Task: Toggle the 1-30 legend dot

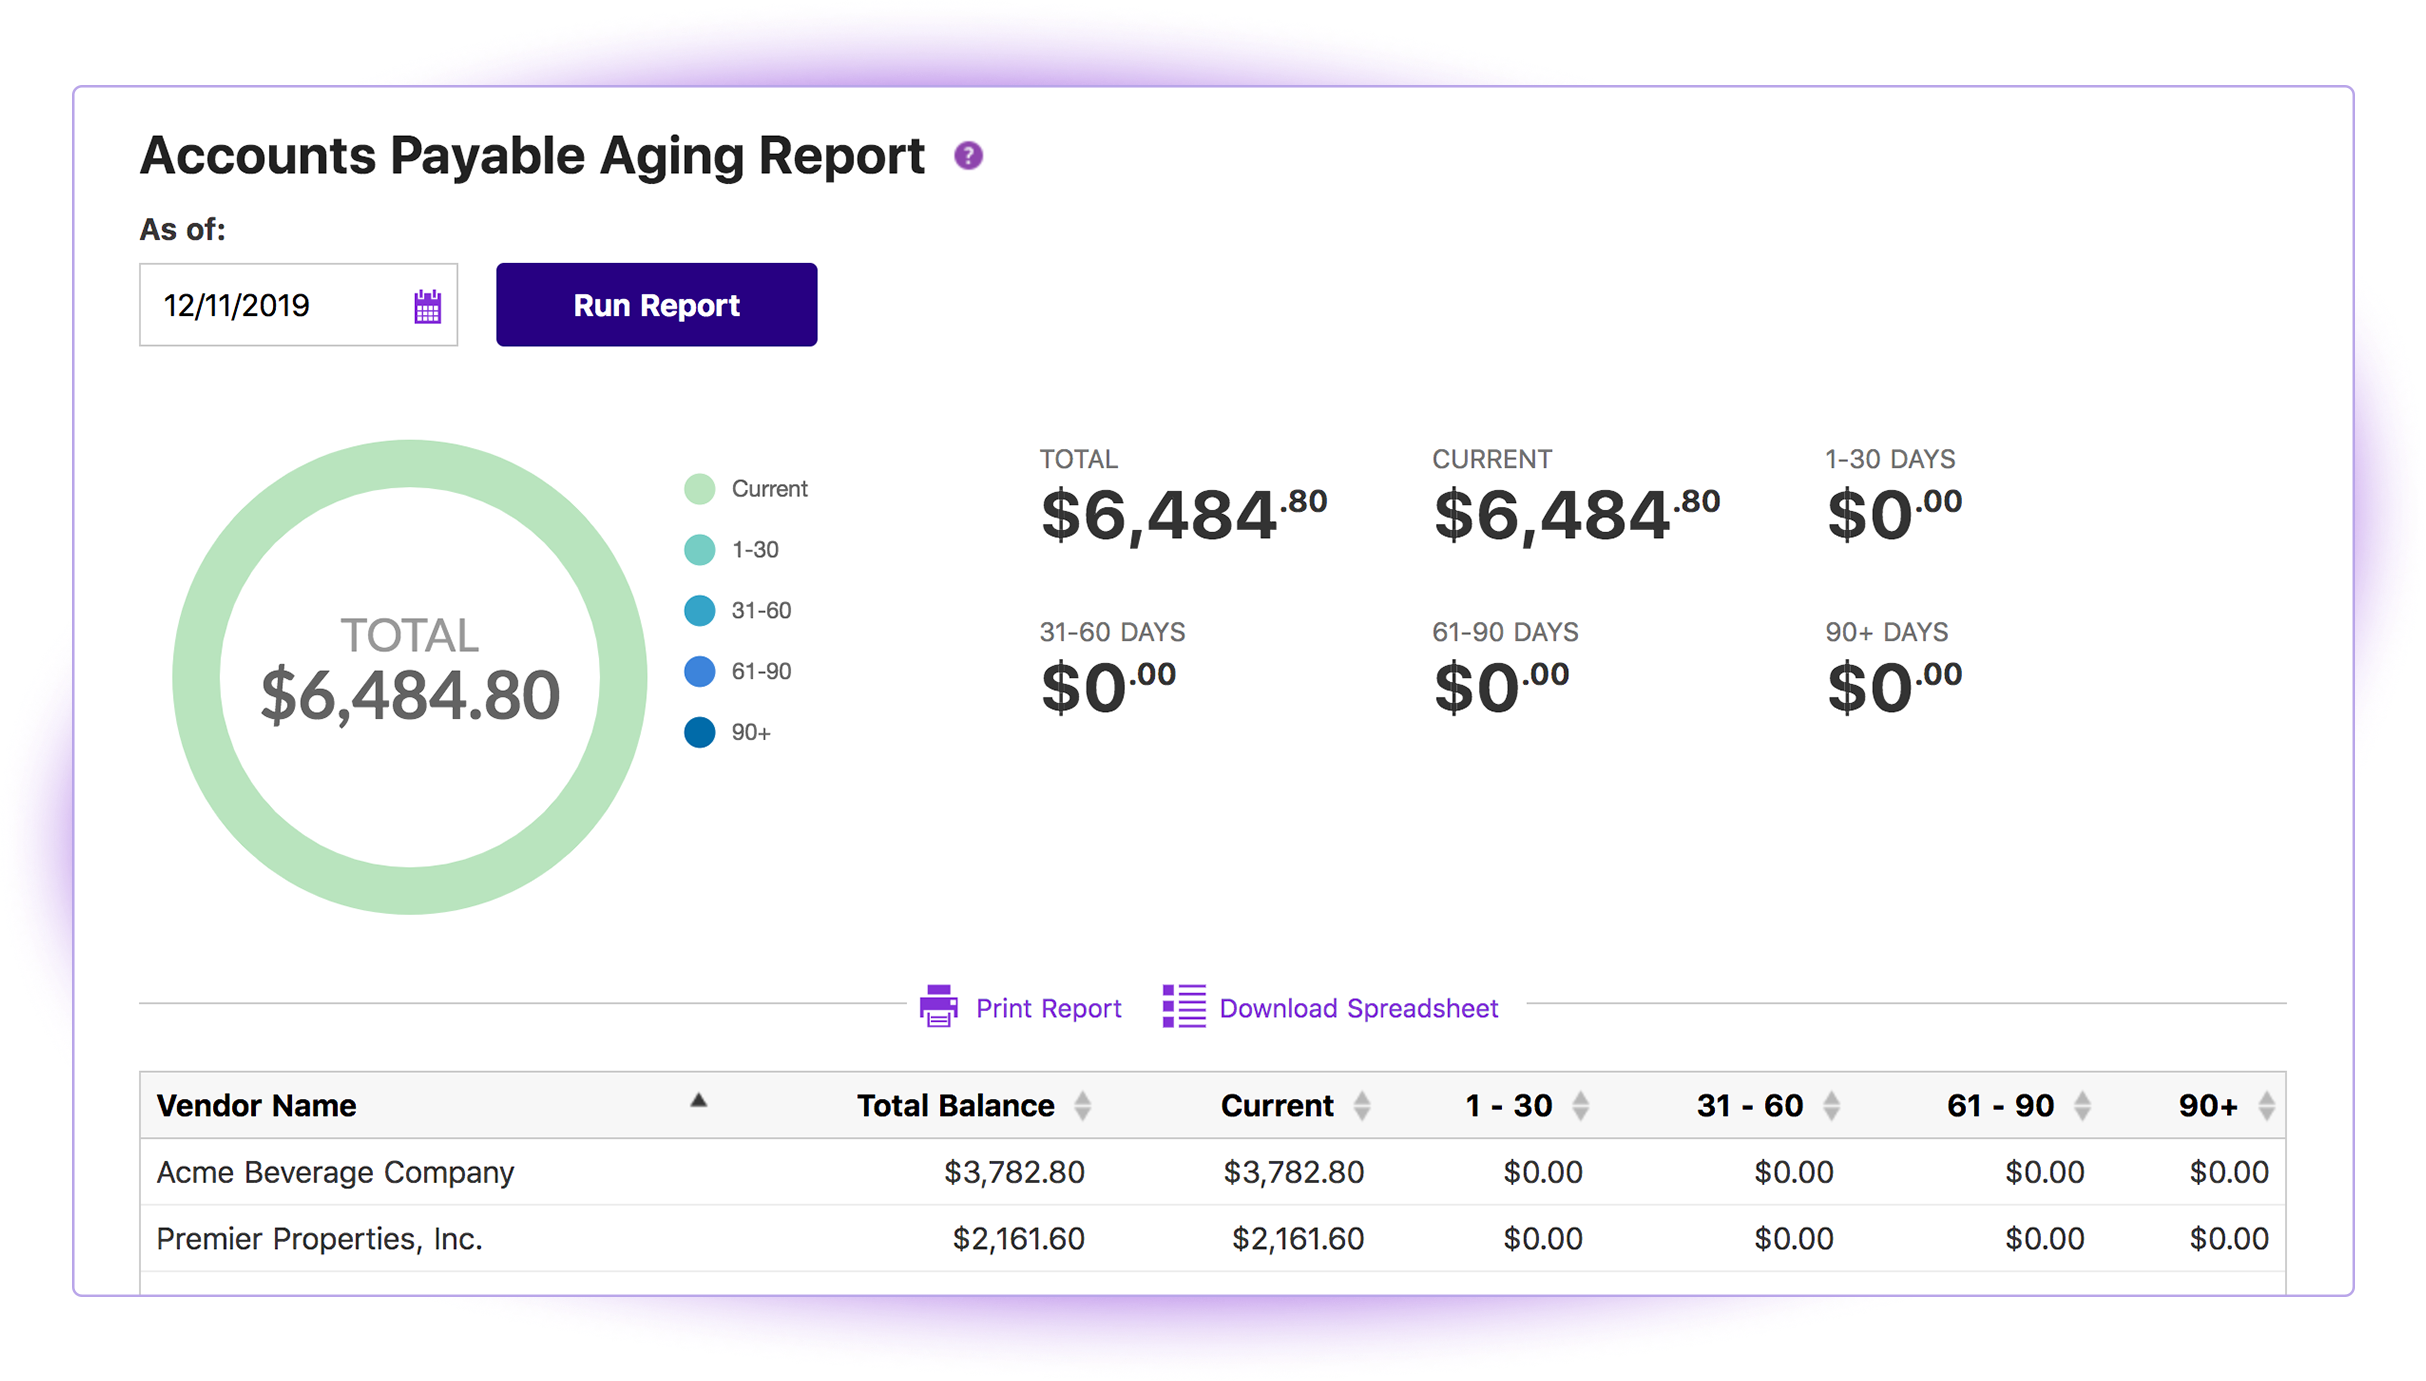Action: coord(700,550)
